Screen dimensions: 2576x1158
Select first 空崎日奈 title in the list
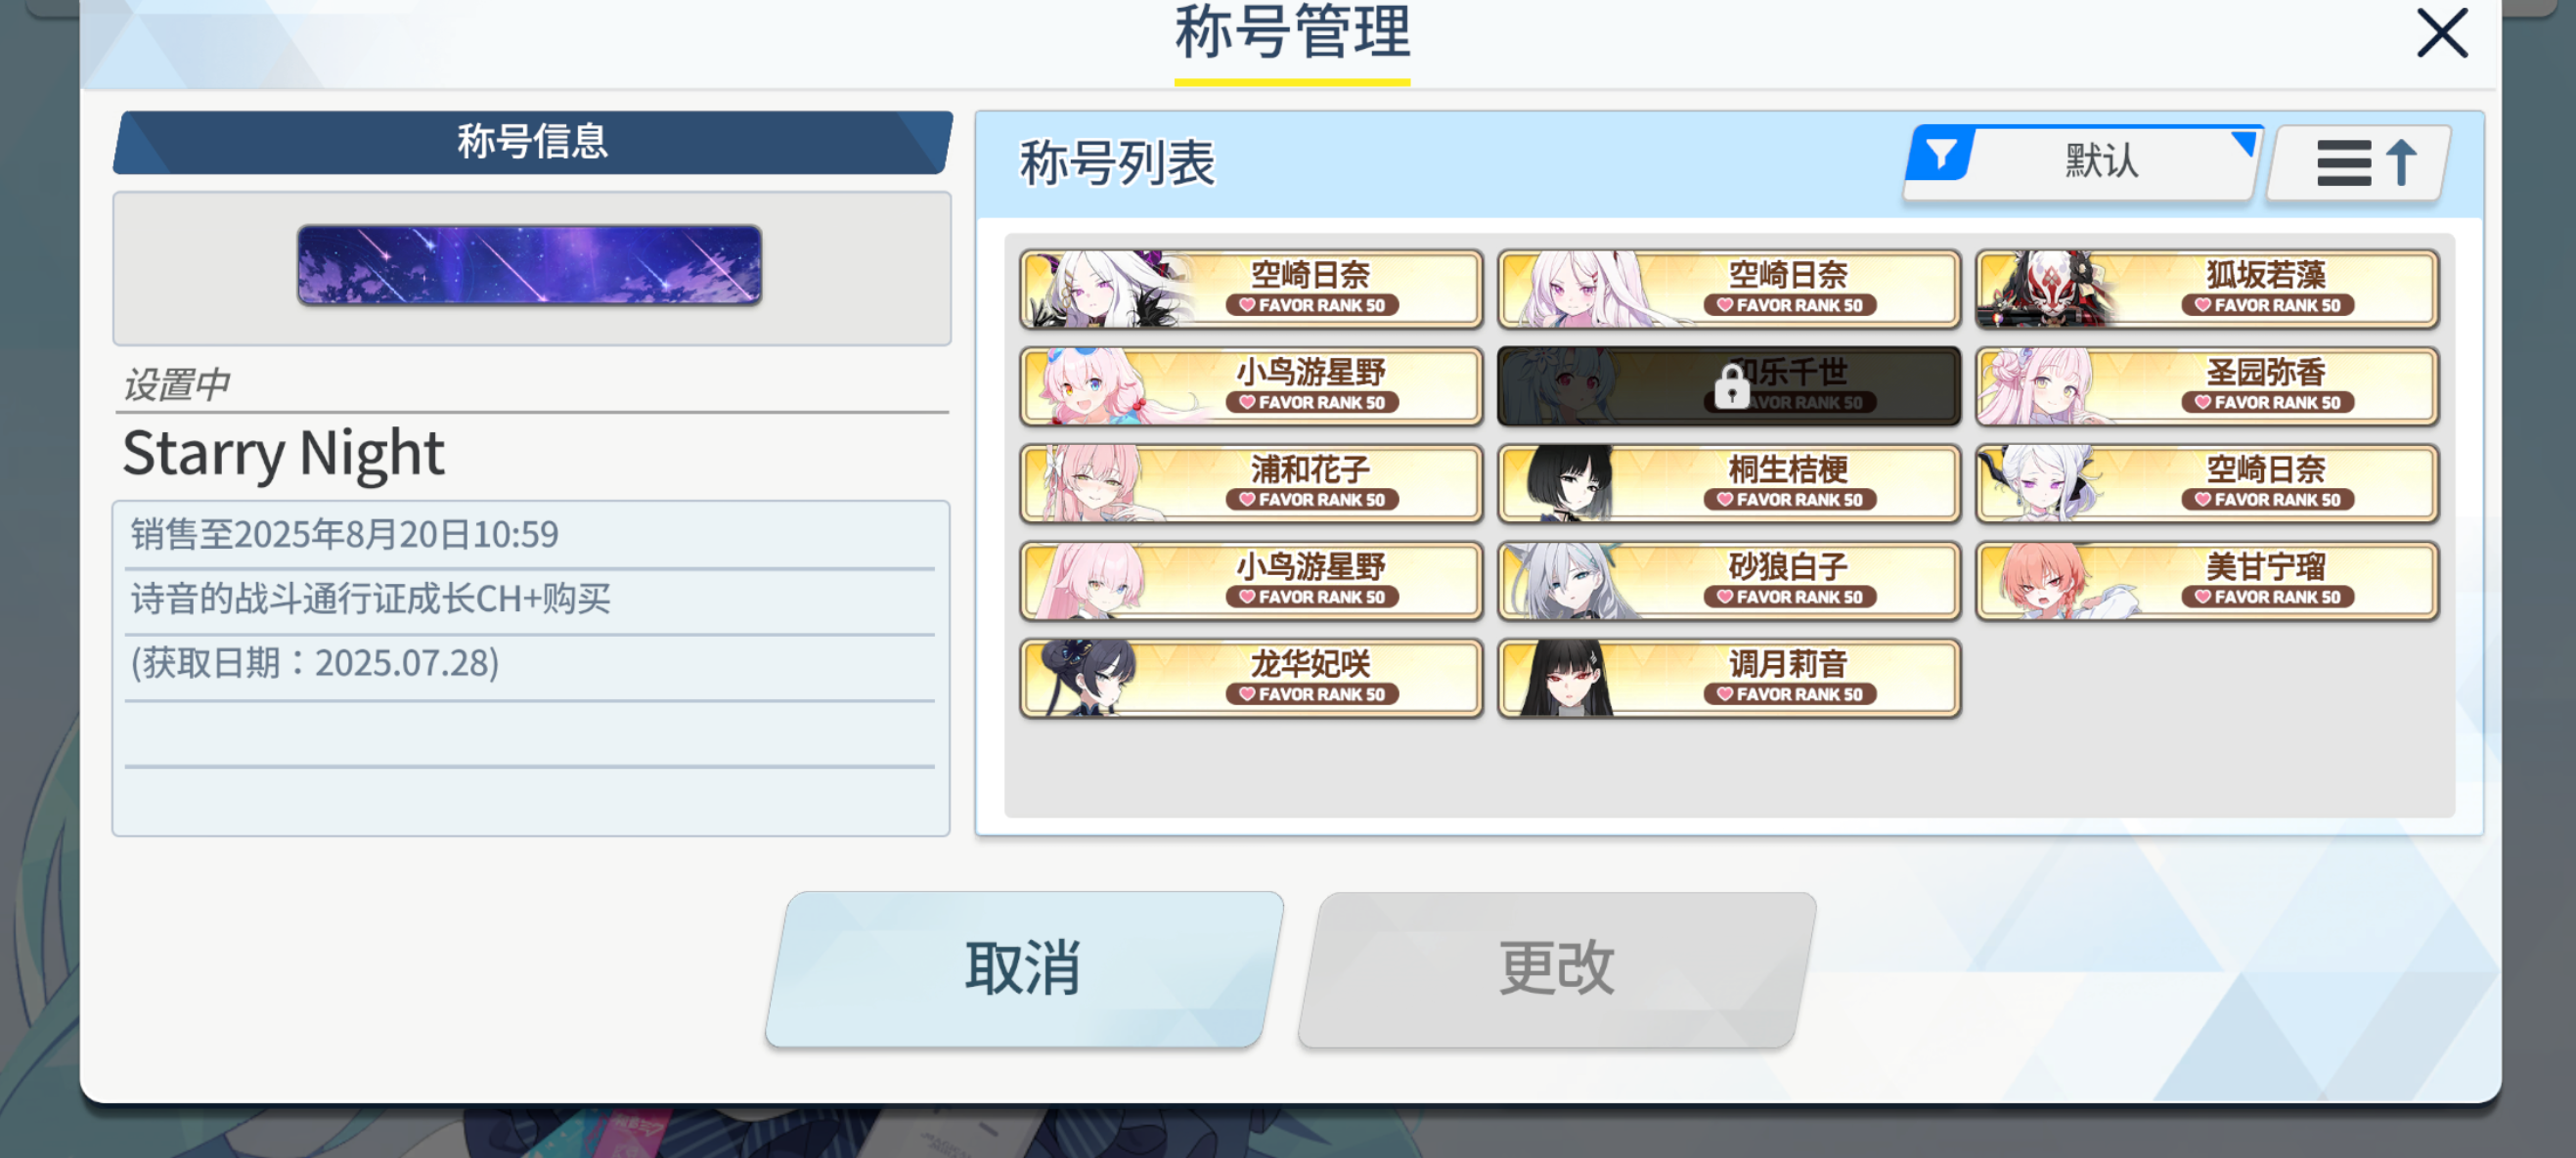pos(1251,290)
